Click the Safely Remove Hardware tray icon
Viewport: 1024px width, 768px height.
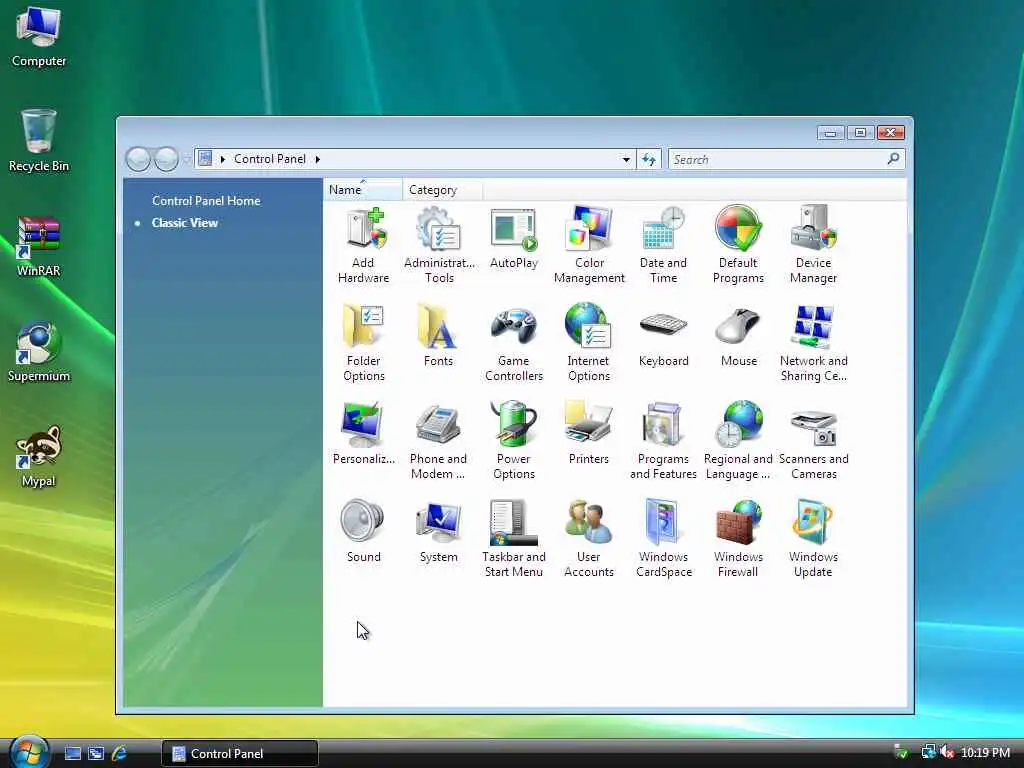[901, 752]
